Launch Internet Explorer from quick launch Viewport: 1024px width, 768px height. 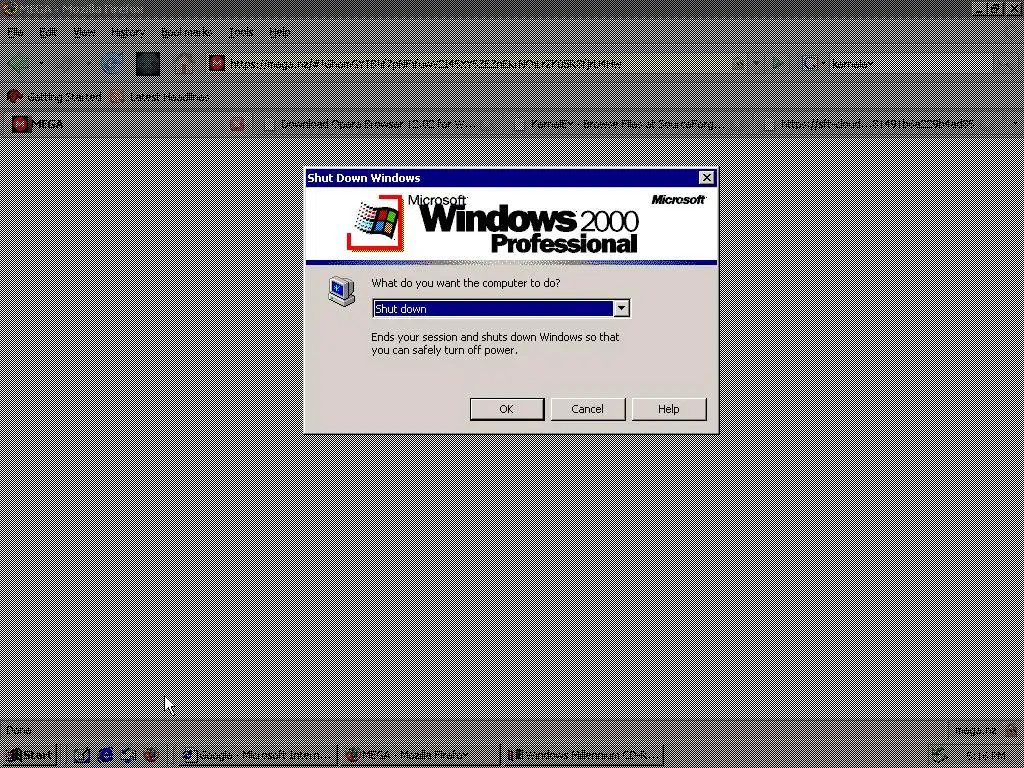(x=105, y=755)
